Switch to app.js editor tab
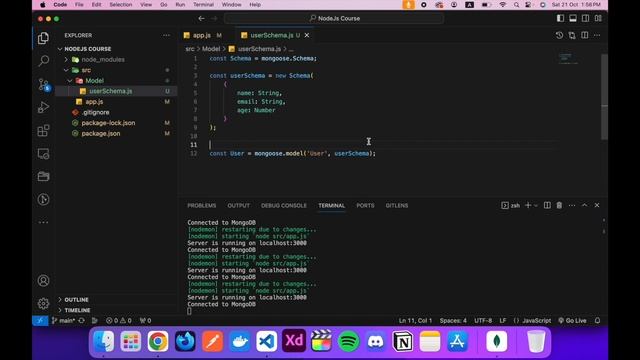 (x=203, y=36)
